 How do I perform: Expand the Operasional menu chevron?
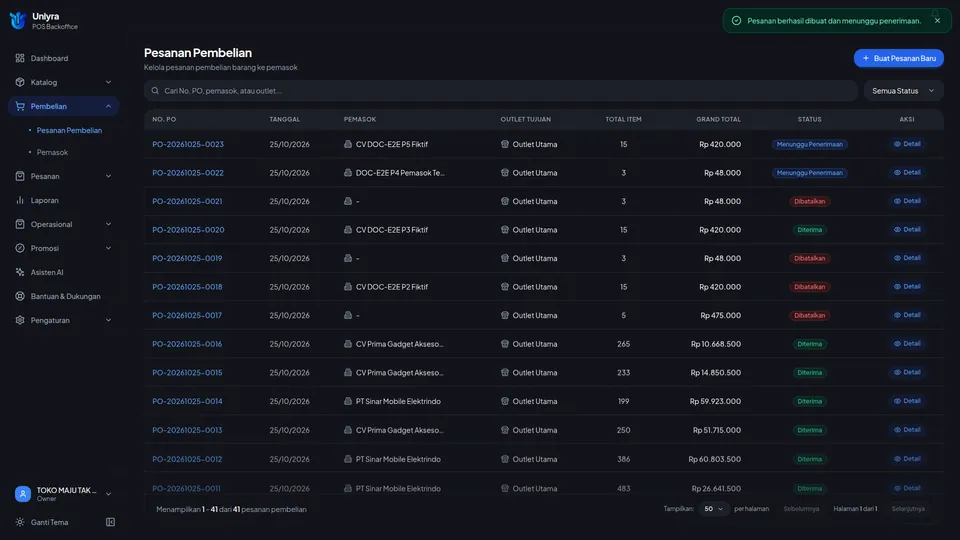point(108,224)
